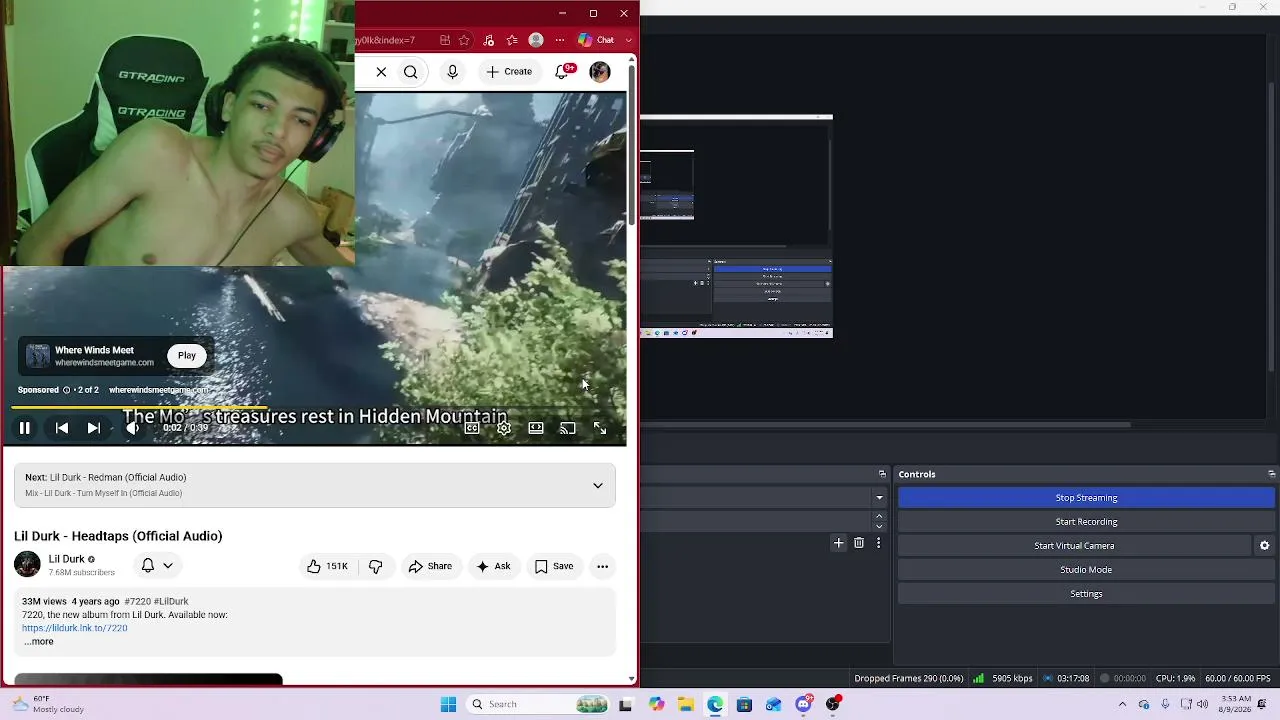
Task: Open more actions under the video
Action: click(603, 567)
